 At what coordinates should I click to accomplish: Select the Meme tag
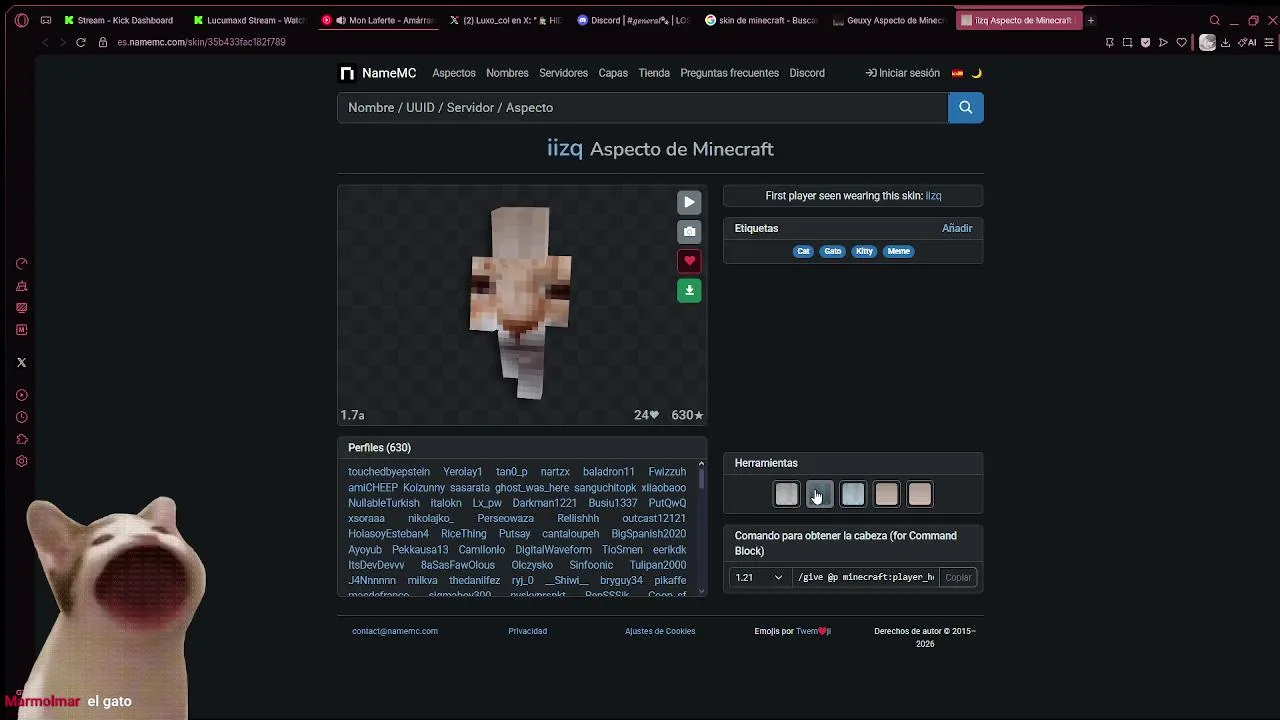pyautogui.click(x=899, y=251)
